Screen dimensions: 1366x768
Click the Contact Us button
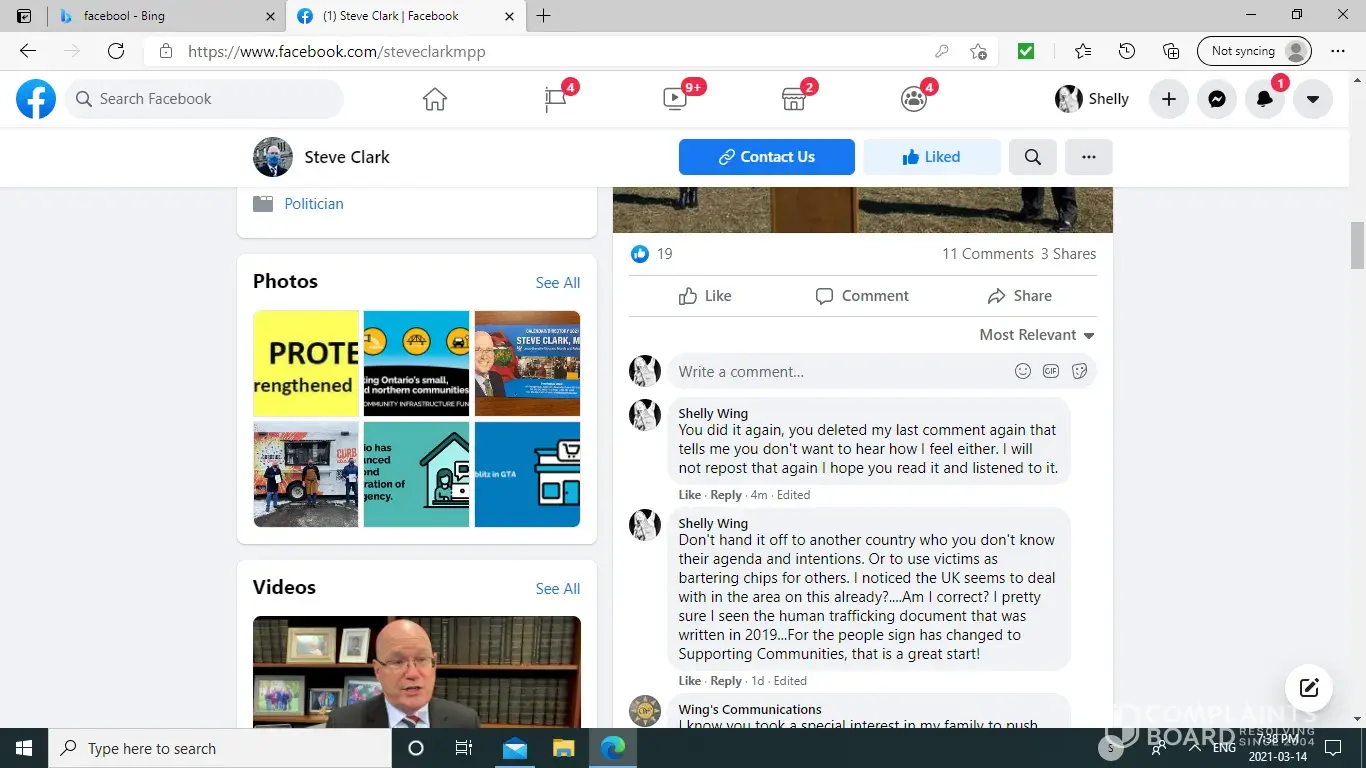(x=767, y=157)
